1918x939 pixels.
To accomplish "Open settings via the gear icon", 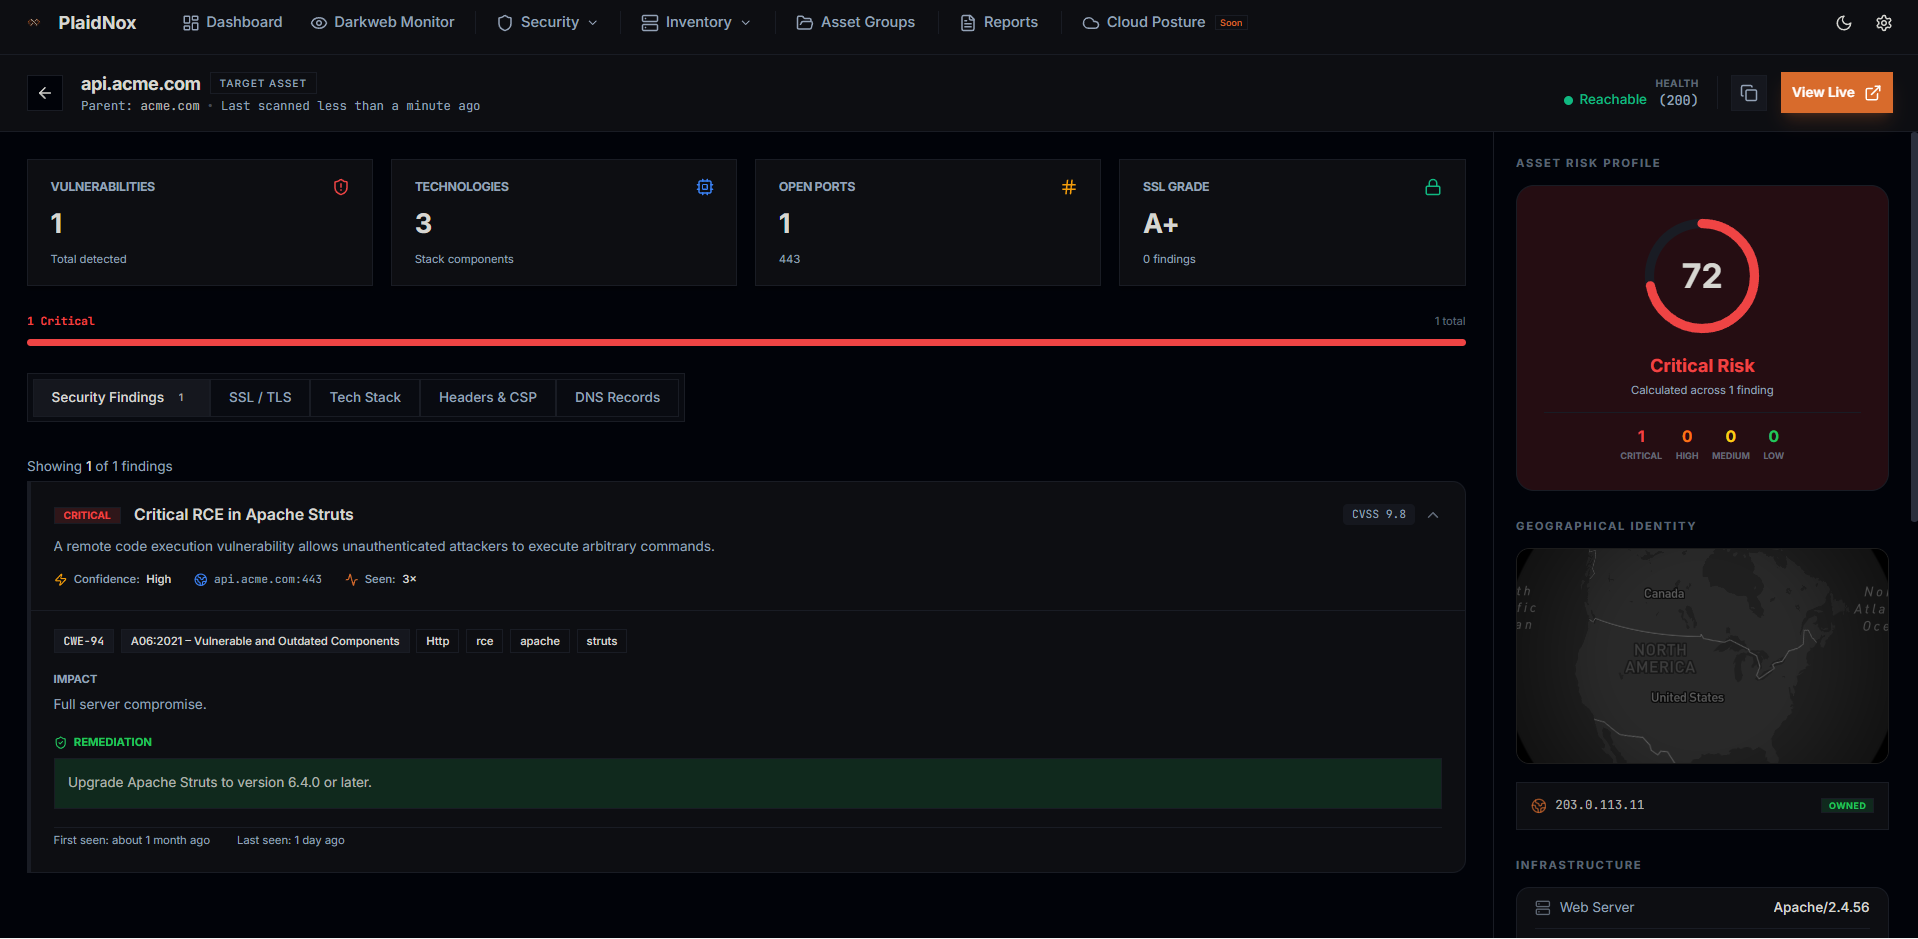I will (x=1883, y=23).
